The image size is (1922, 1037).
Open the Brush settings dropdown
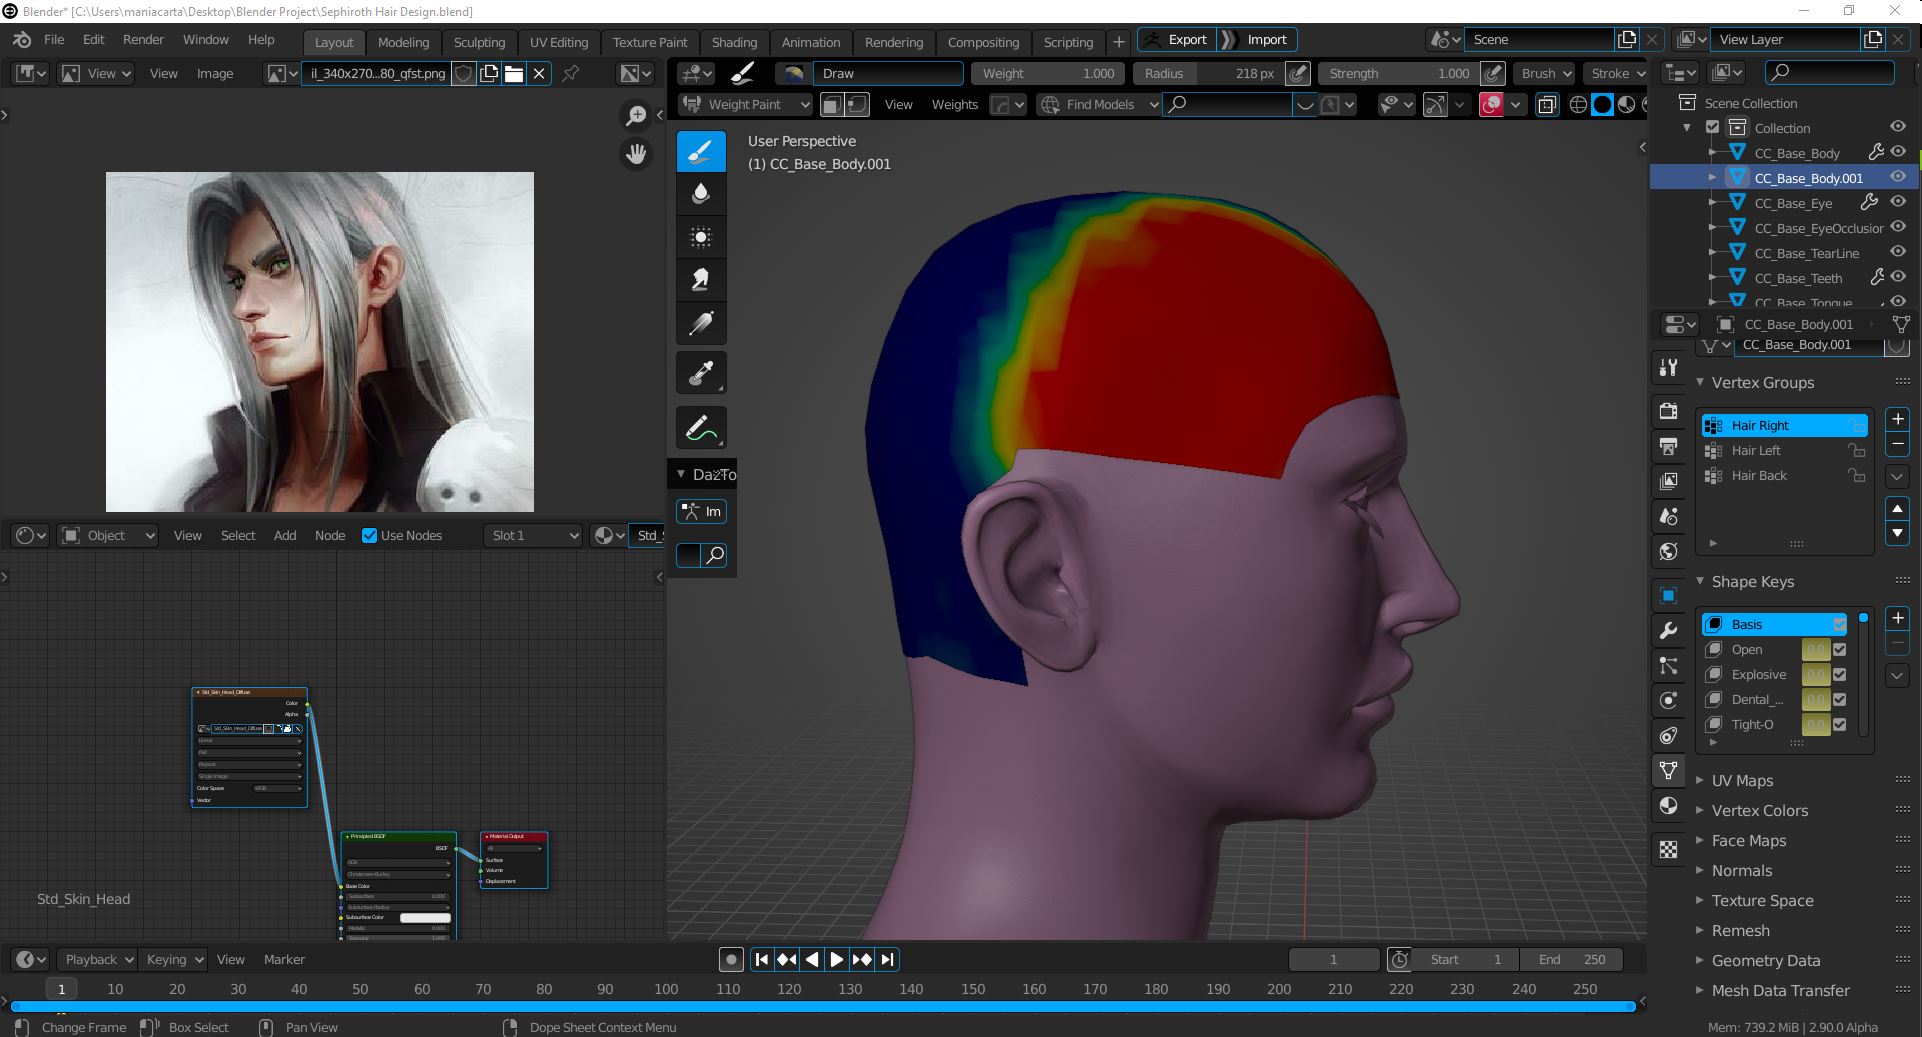[1546, 73]
